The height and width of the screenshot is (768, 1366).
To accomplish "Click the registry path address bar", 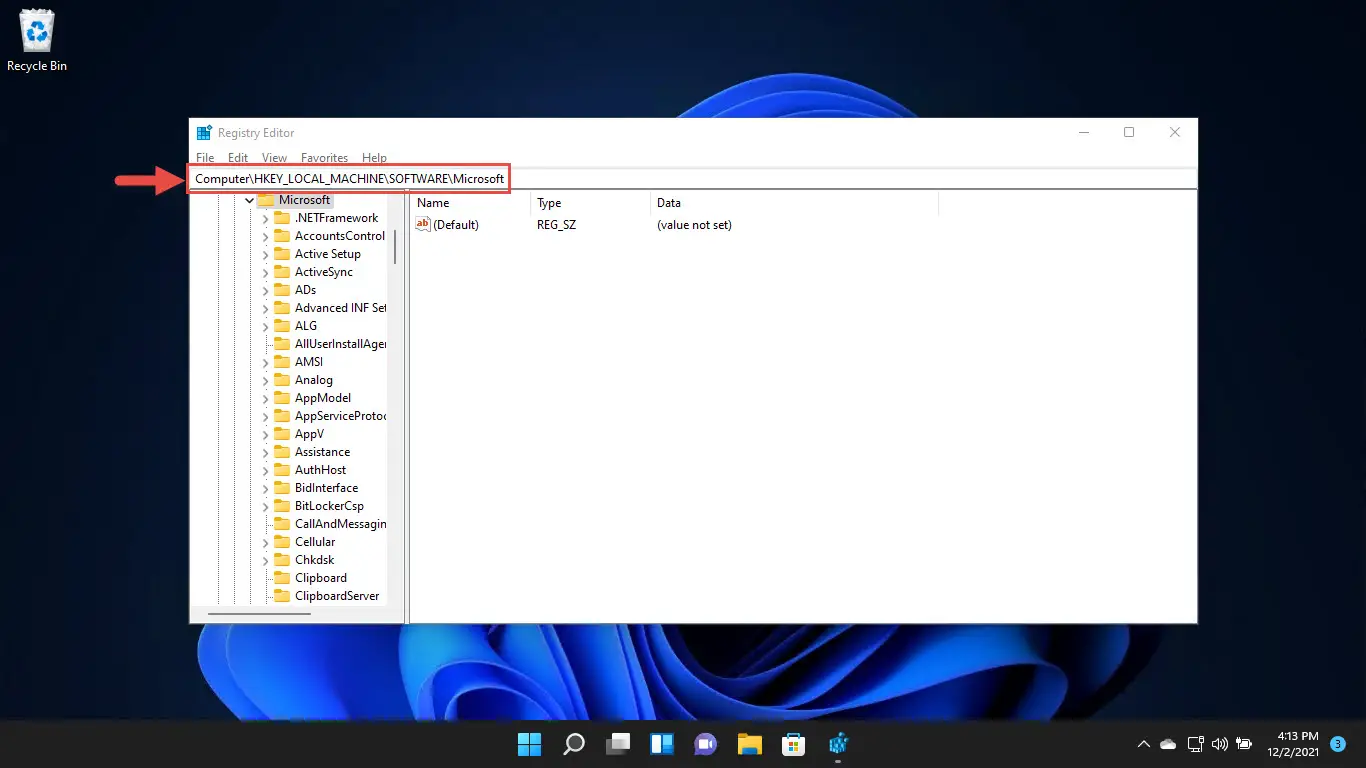I will point(692,178).
